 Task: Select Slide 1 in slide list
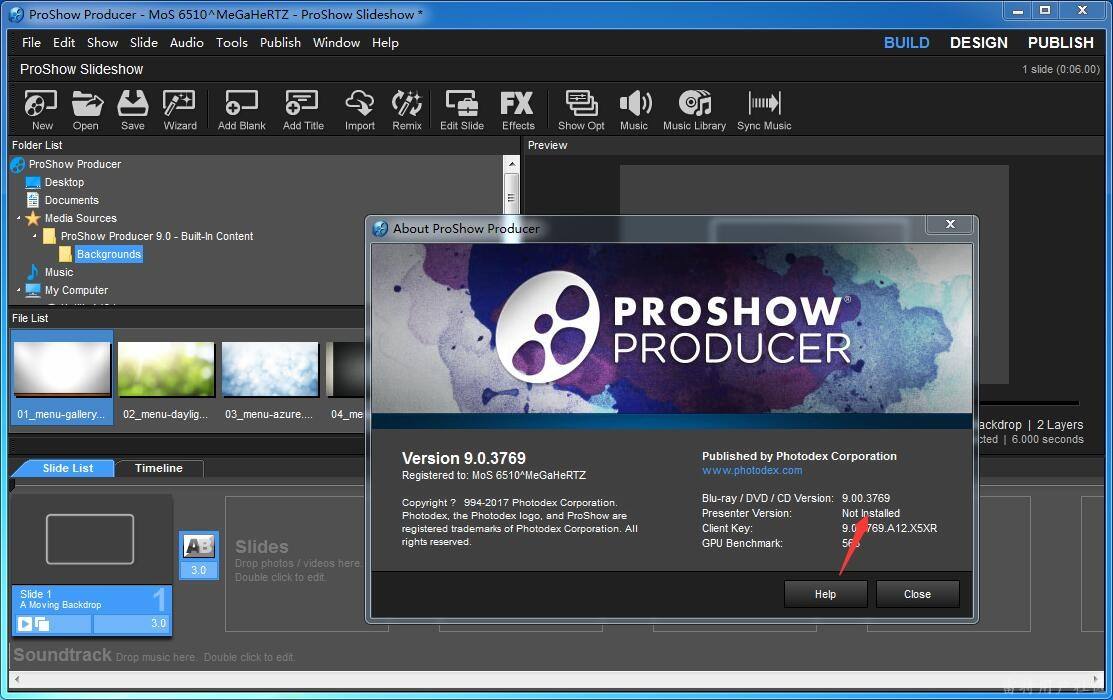[91, 564]
